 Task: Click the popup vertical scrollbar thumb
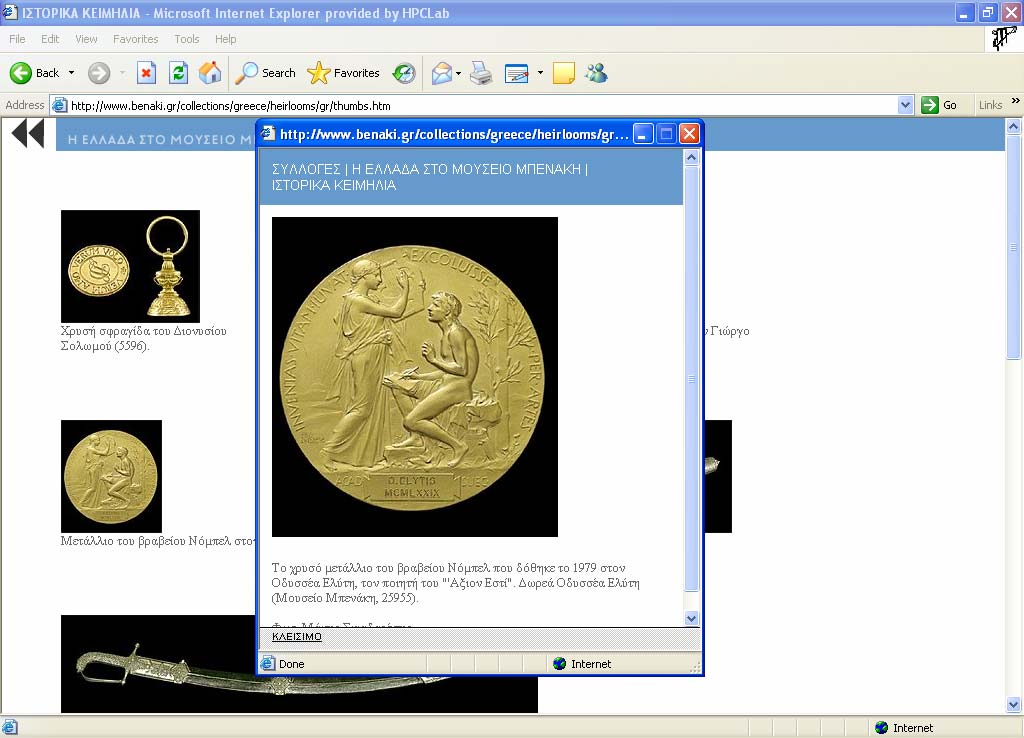(x=692, y=379)
